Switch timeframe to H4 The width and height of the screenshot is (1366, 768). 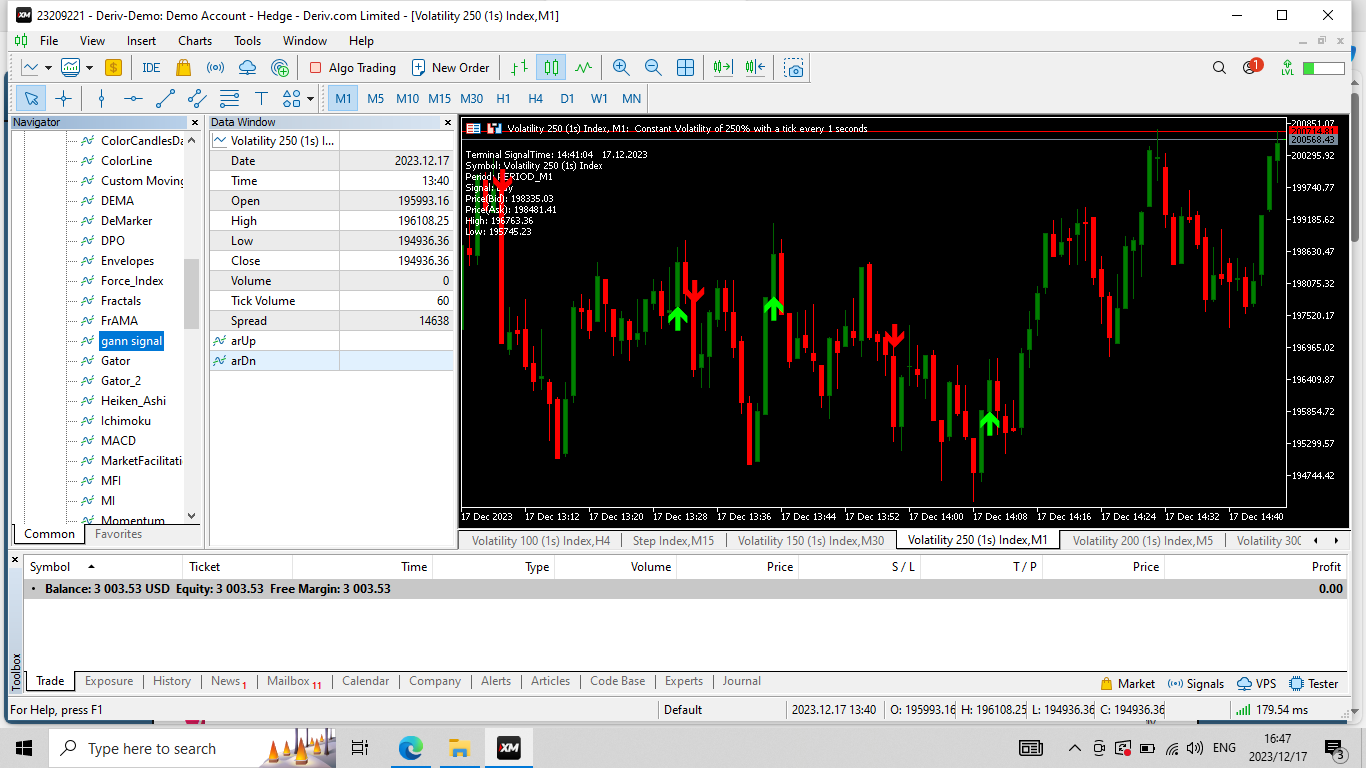535,98
